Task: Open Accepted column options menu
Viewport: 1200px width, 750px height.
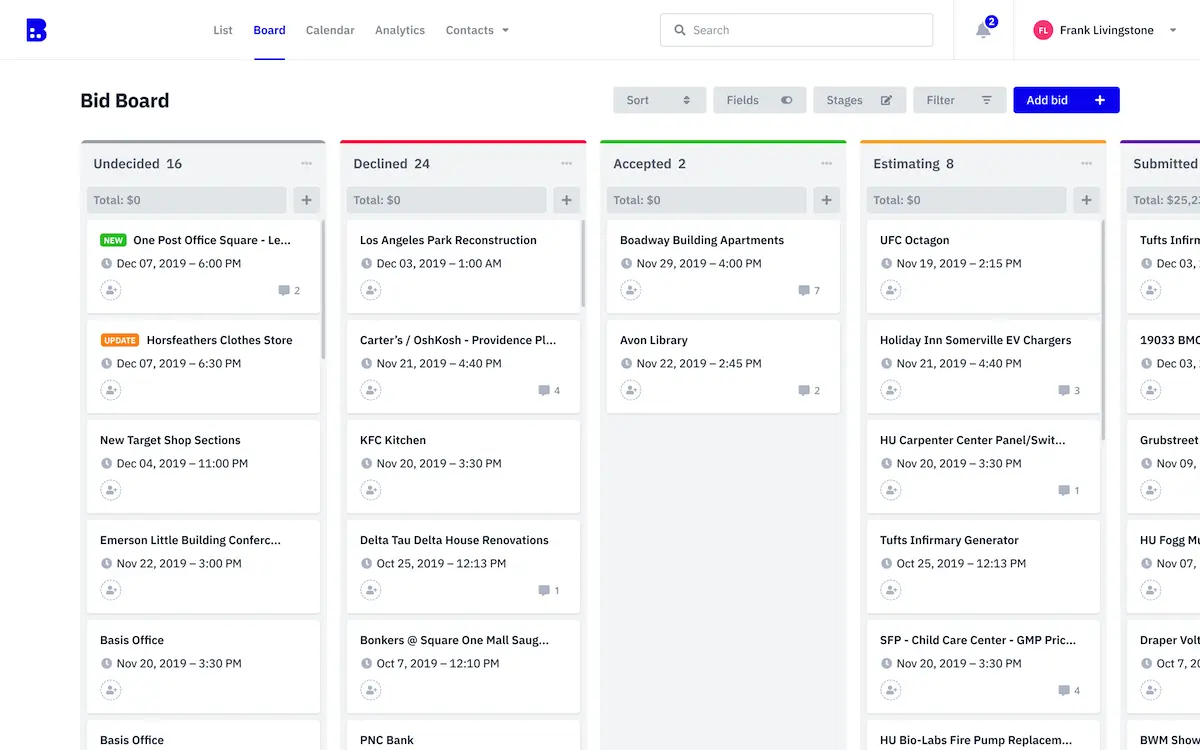Action: point(826,164)
